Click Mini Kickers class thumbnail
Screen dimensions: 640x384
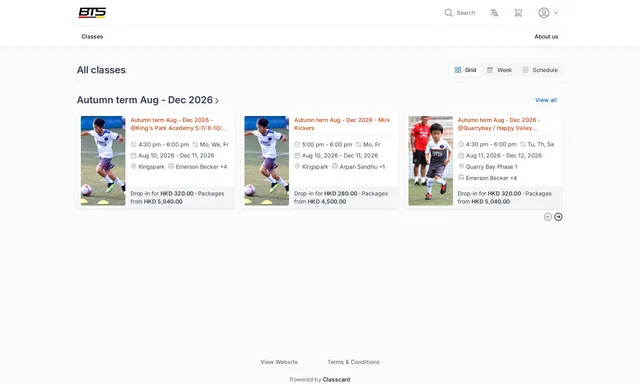tap(267, 161)
